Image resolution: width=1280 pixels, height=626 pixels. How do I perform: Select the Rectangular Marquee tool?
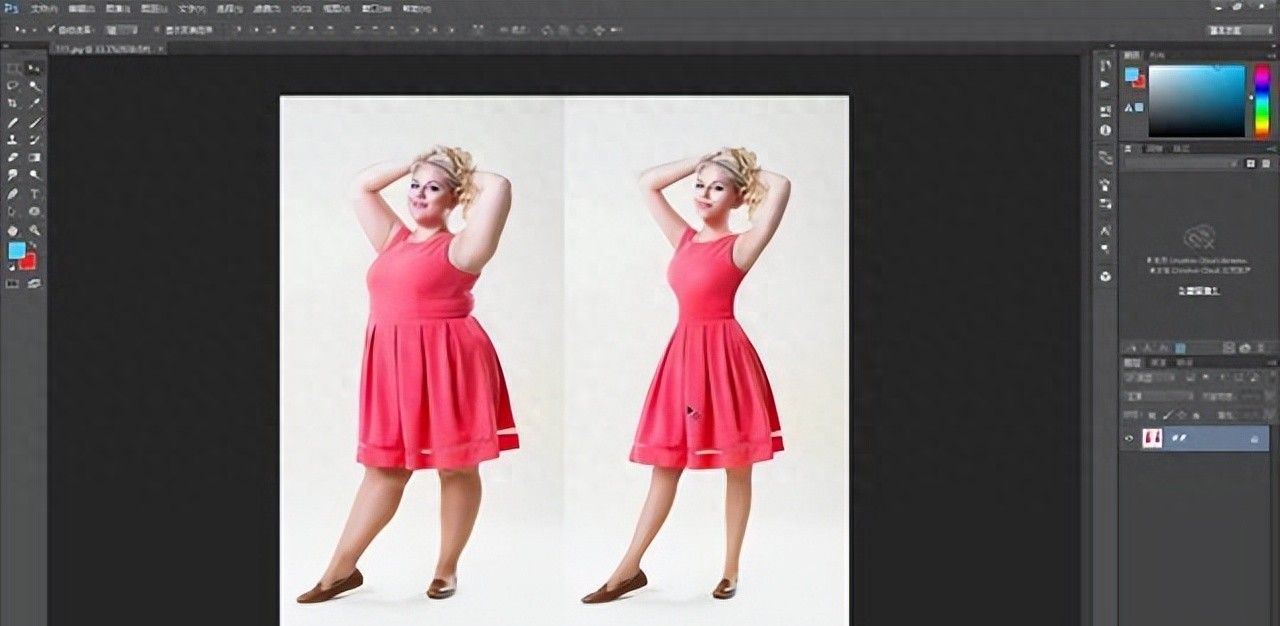(x=12, y=68)
